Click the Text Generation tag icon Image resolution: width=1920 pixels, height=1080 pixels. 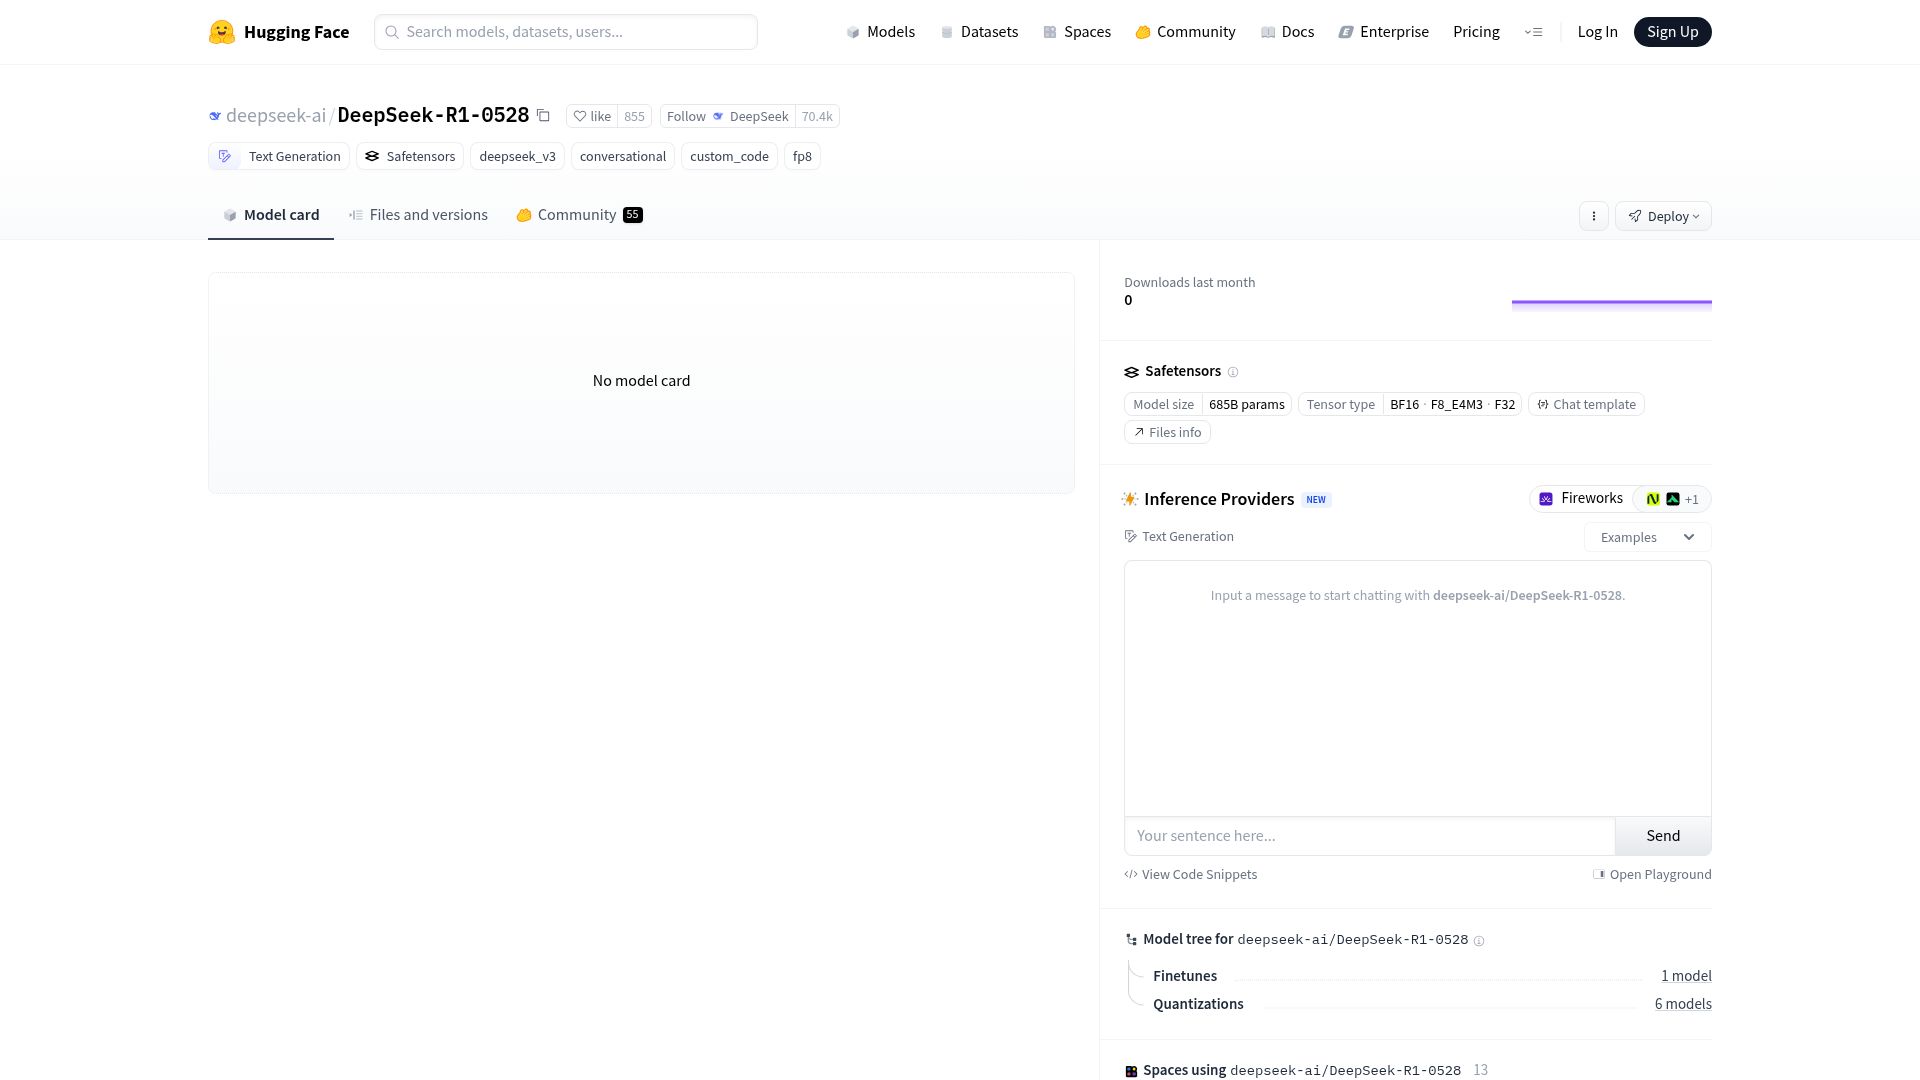point(225,157)
